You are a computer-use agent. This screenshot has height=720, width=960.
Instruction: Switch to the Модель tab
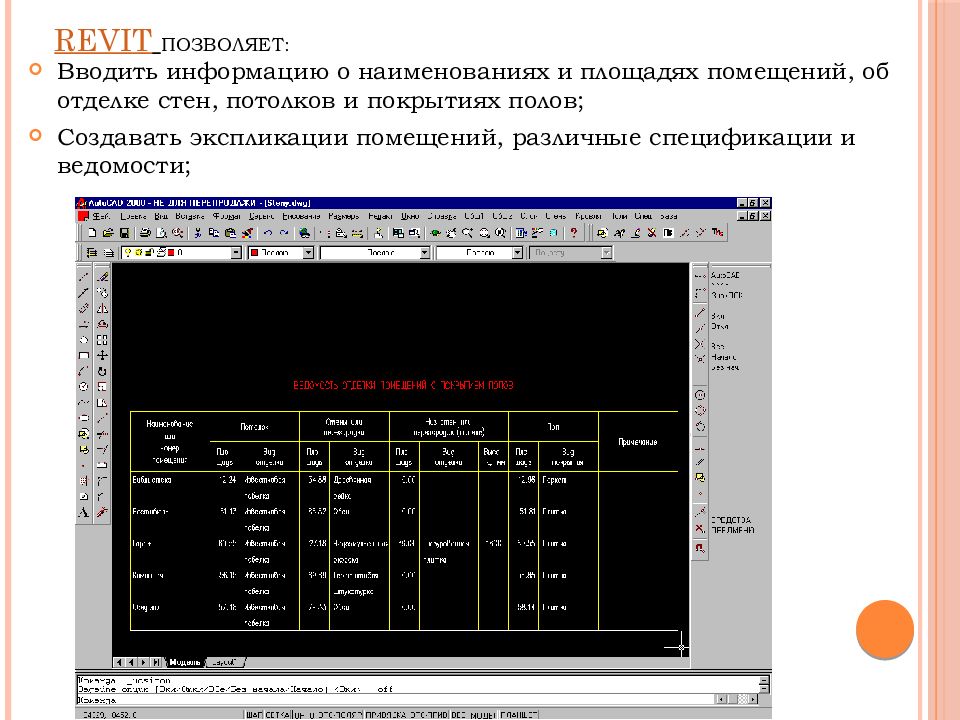tap(184, 662)
